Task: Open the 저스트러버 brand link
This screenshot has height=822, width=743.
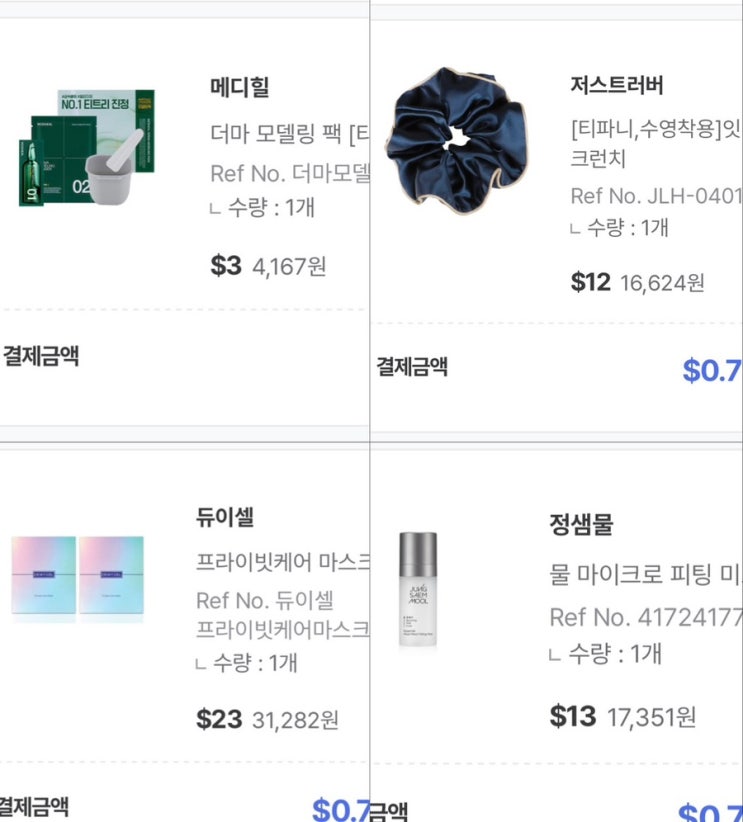Action: coord(616,84)
